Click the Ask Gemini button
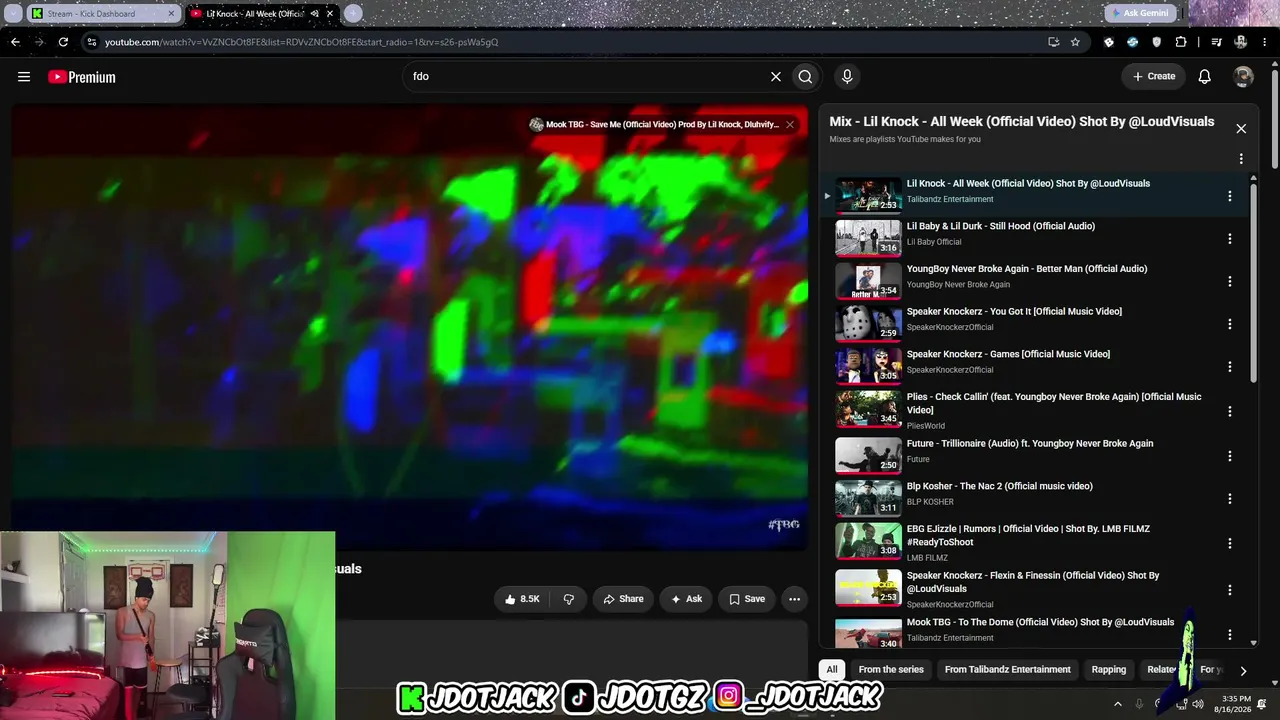 1139,13
